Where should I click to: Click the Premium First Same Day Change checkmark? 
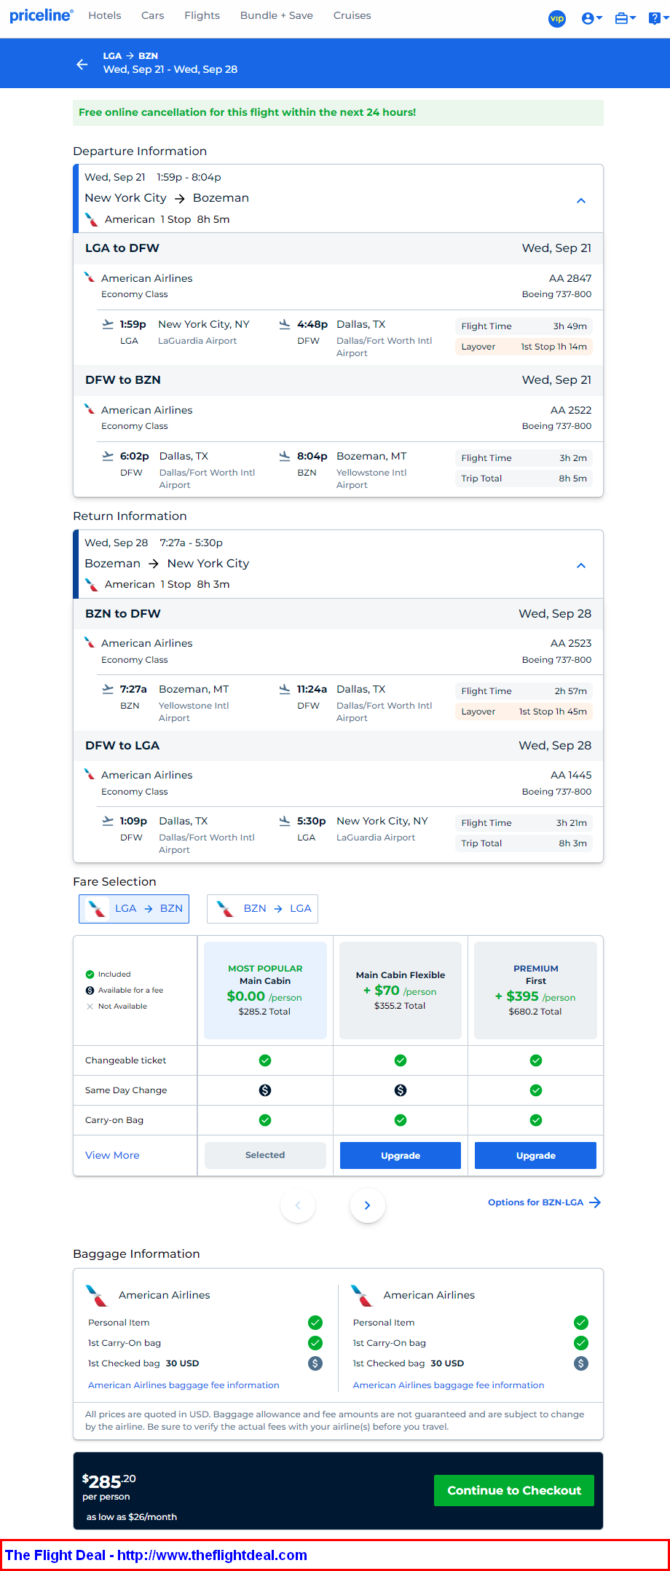click(536, 1090)
